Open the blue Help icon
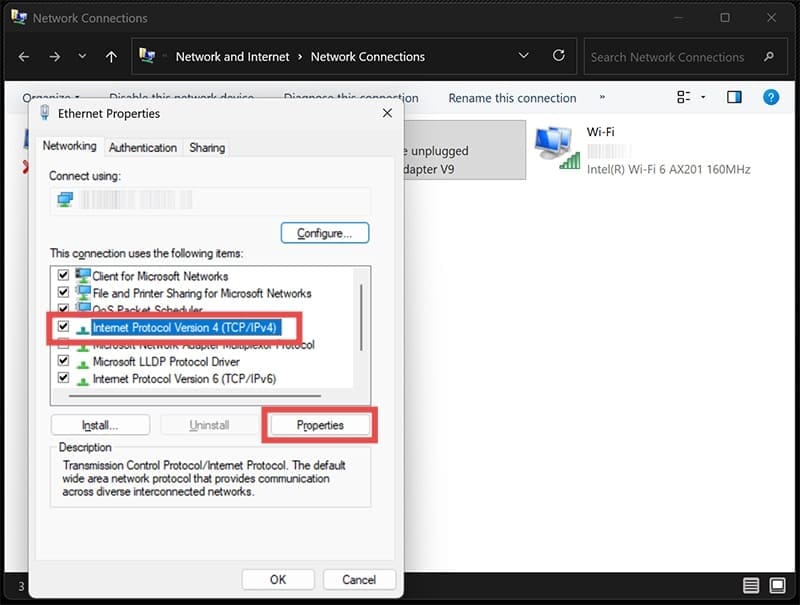The height and width of the screenshot is (605, 800). [x=771, y=97]
